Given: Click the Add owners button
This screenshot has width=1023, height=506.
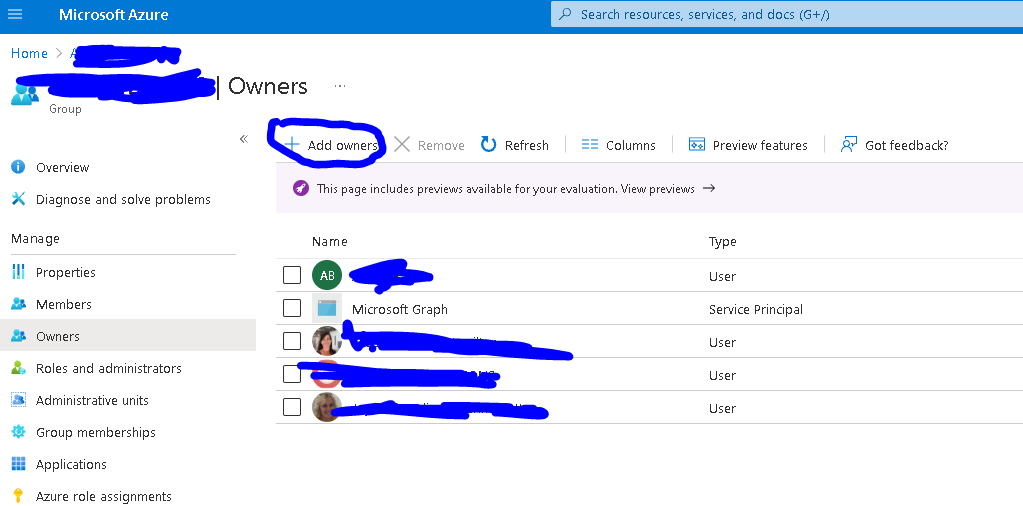Looking at the screenshot, I should point(331,145).
